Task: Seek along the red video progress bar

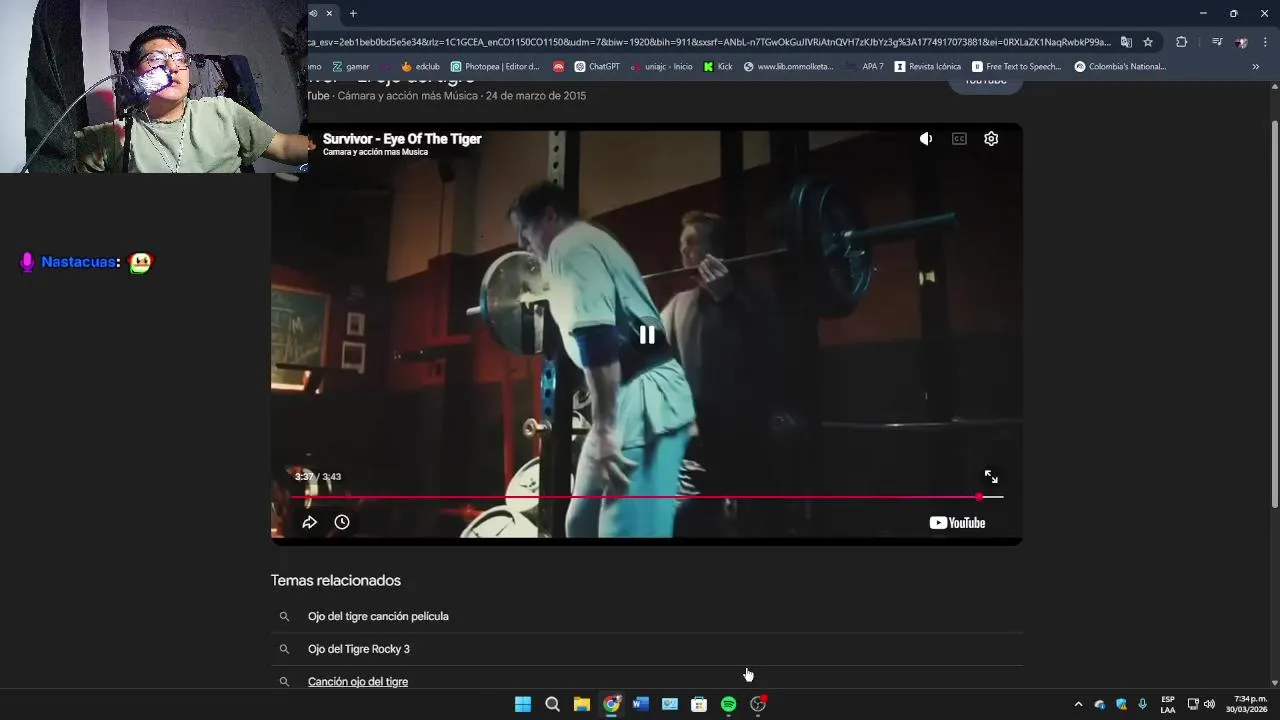Action: click(x=647, y=496)
